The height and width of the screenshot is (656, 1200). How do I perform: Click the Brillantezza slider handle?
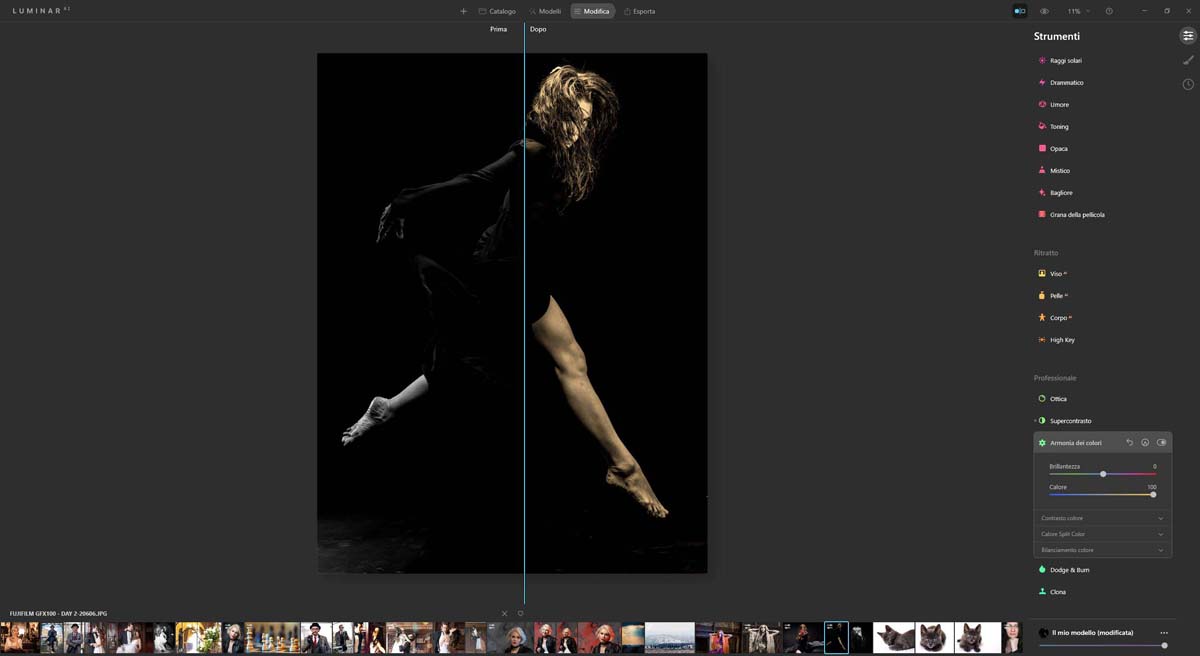(1103, 474)
